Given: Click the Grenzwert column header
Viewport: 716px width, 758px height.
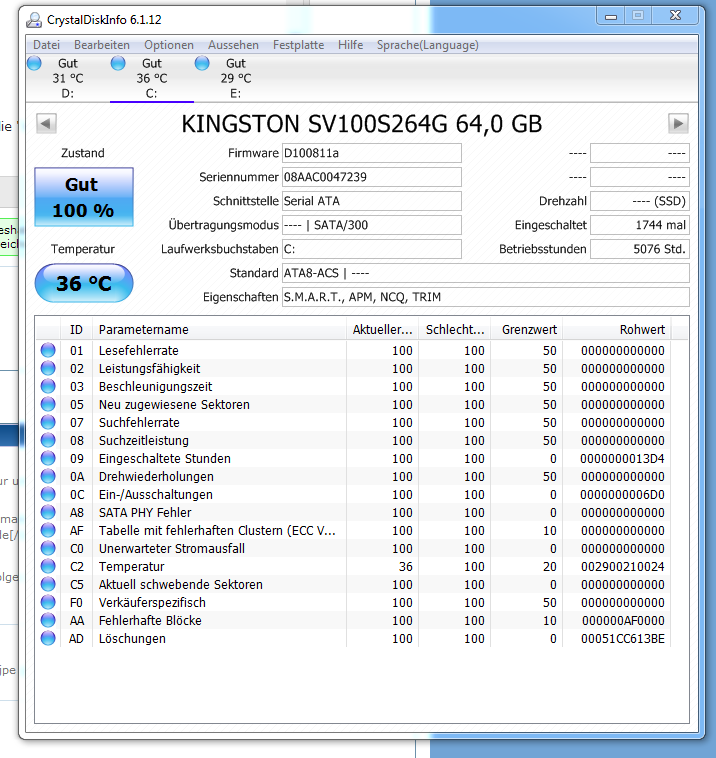Looking at the screenshot, I should click(526, 330).
